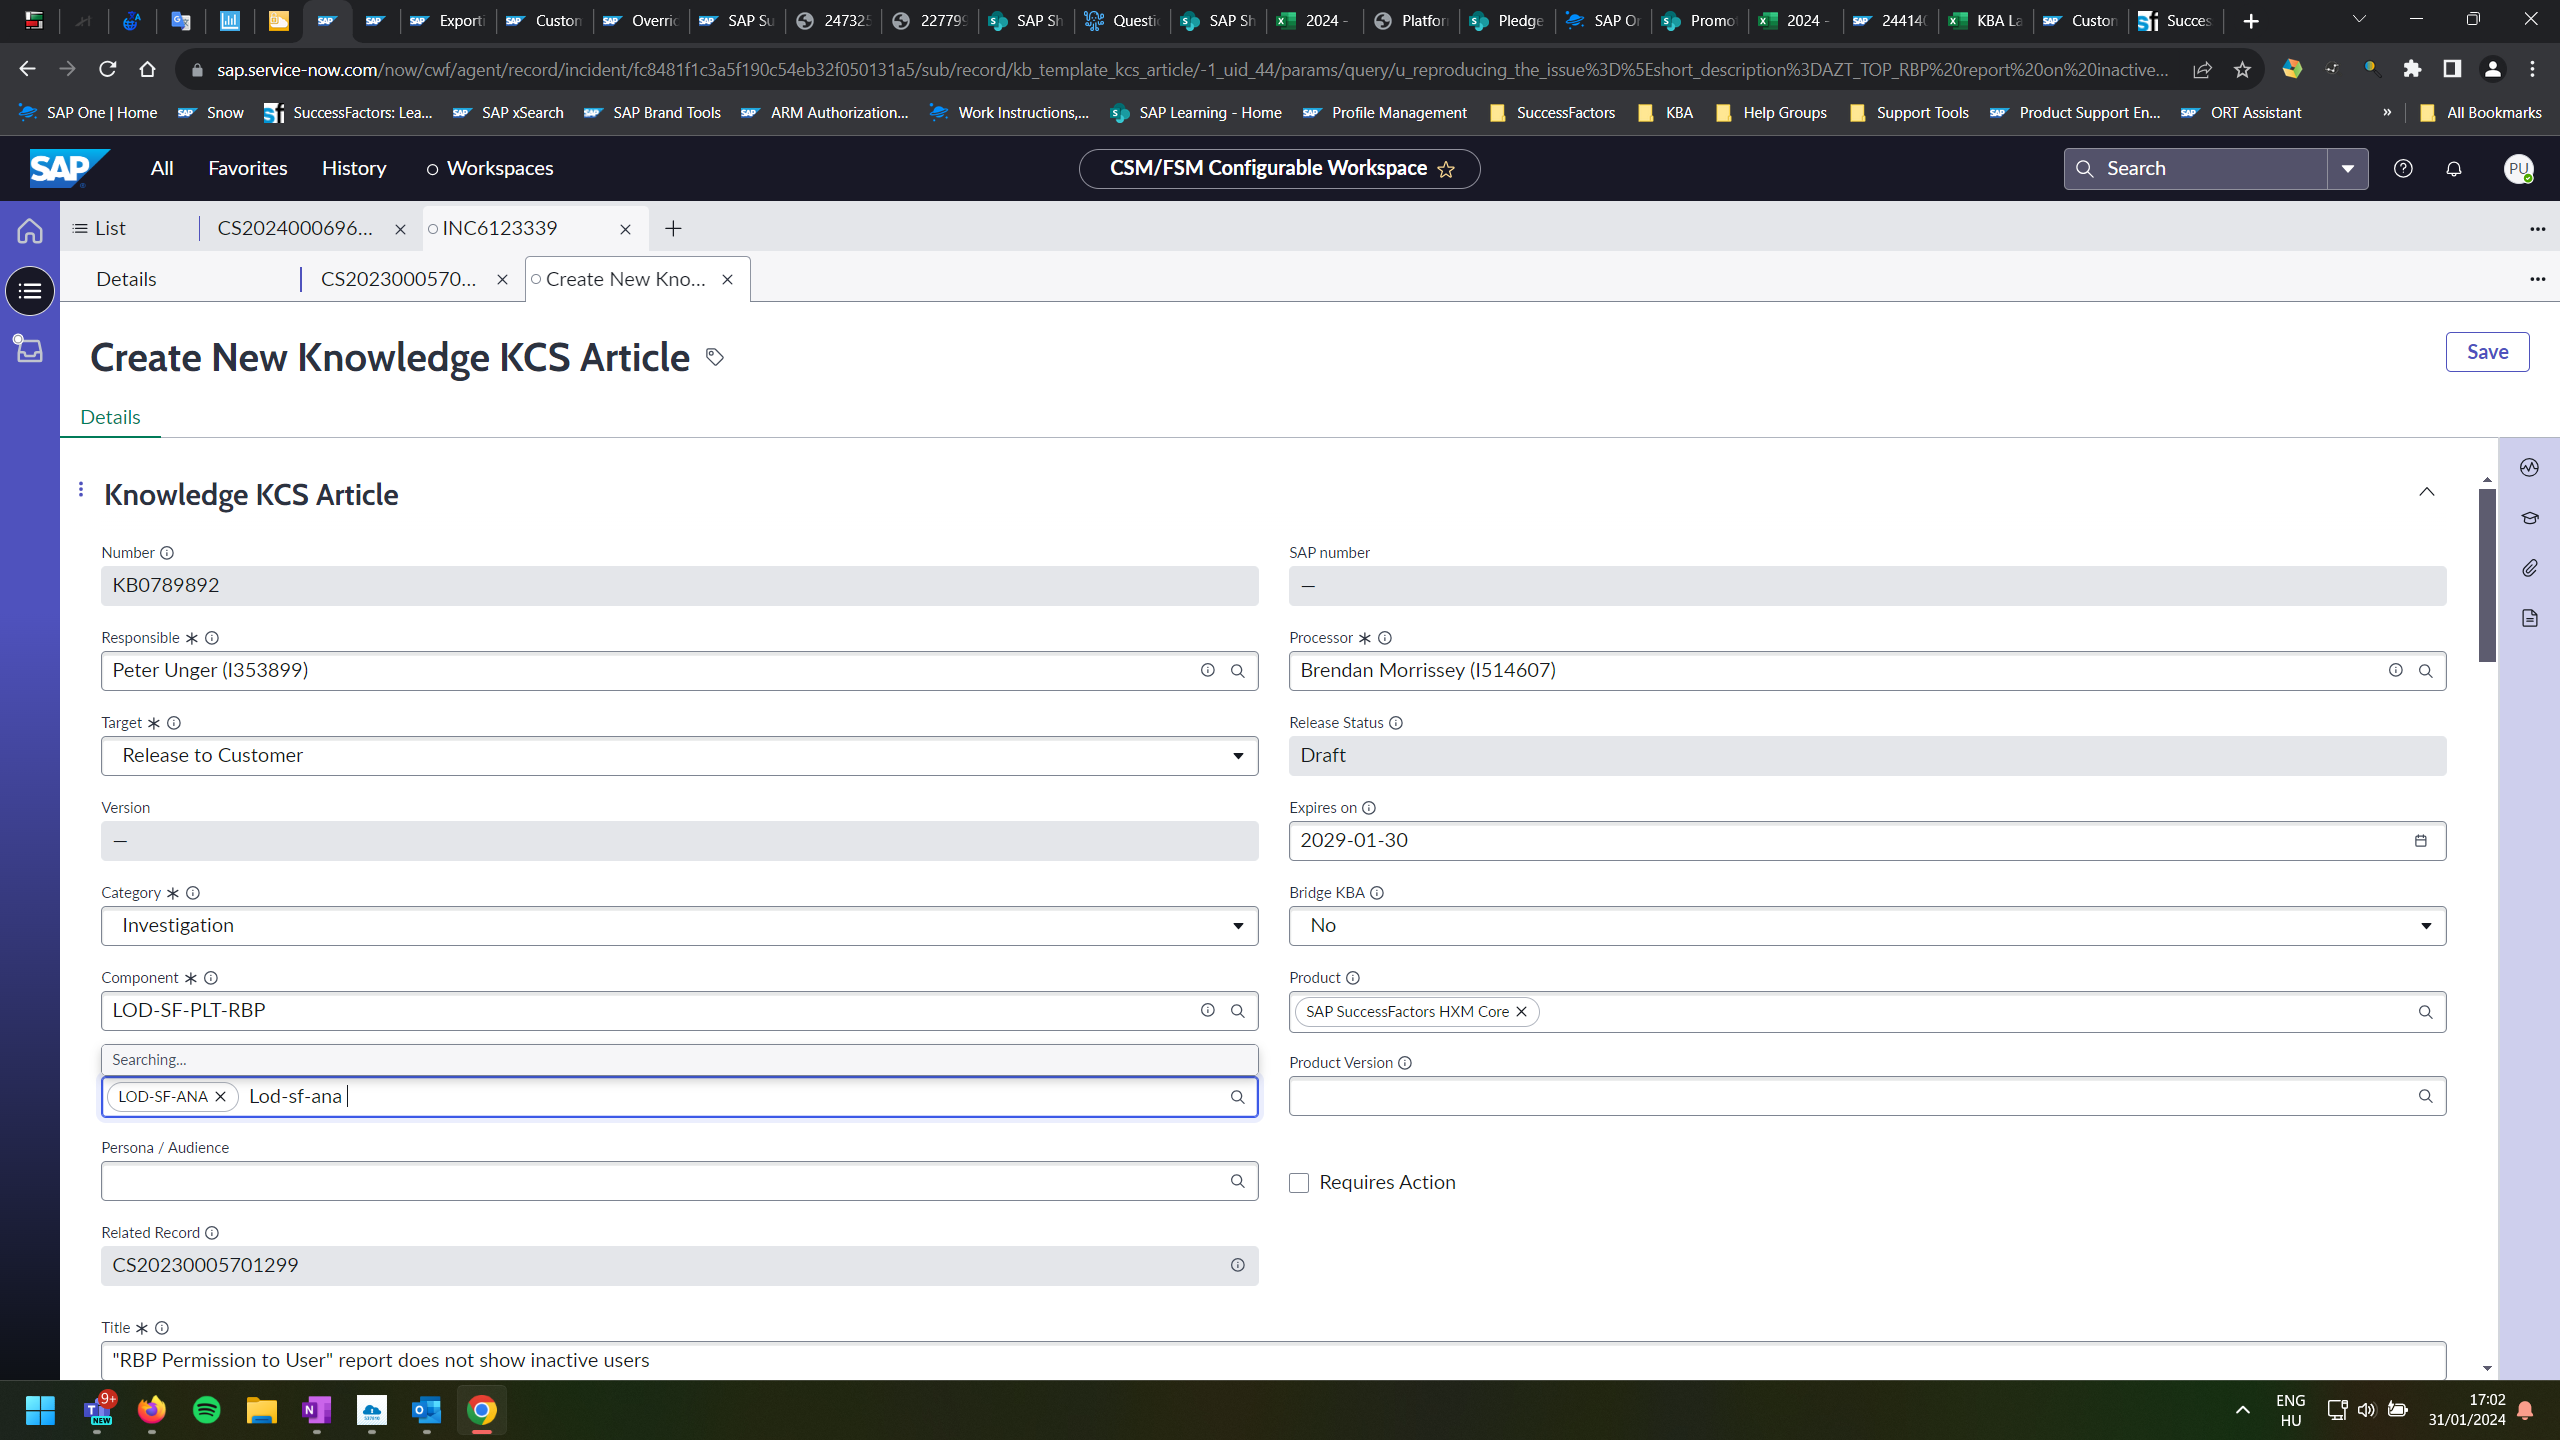This screenshot has width=2560, height=1440.
Task: Open the Windows Start menu
Action: [x=41, y=1411]
